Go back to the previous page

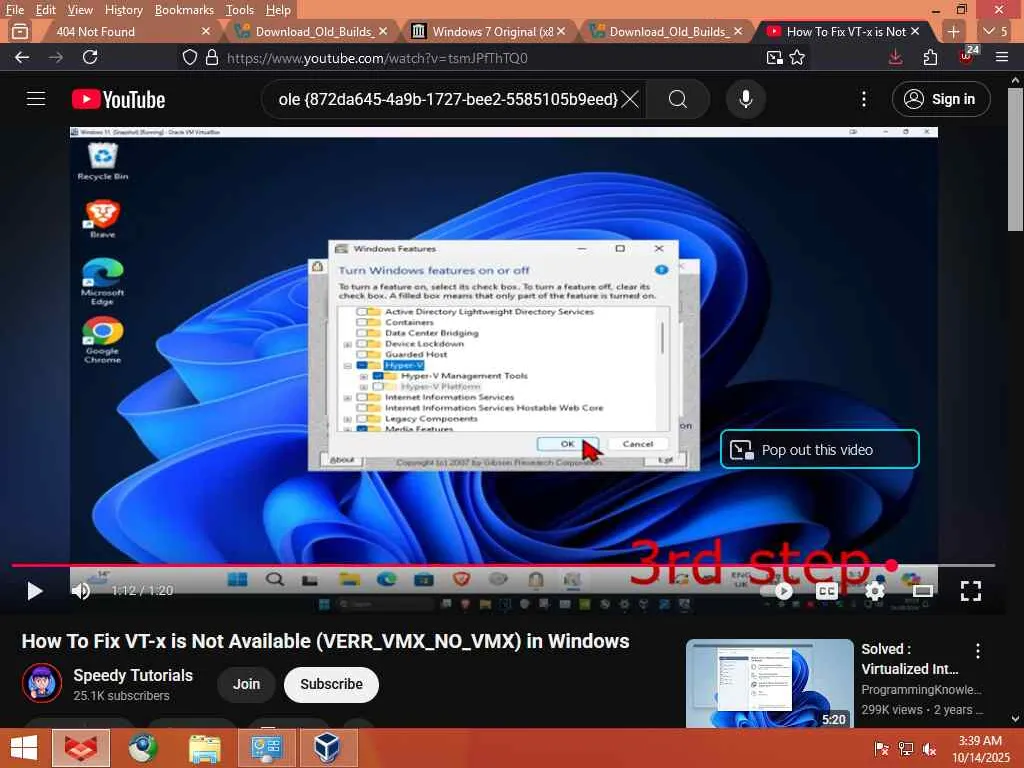tap(22, 57)
